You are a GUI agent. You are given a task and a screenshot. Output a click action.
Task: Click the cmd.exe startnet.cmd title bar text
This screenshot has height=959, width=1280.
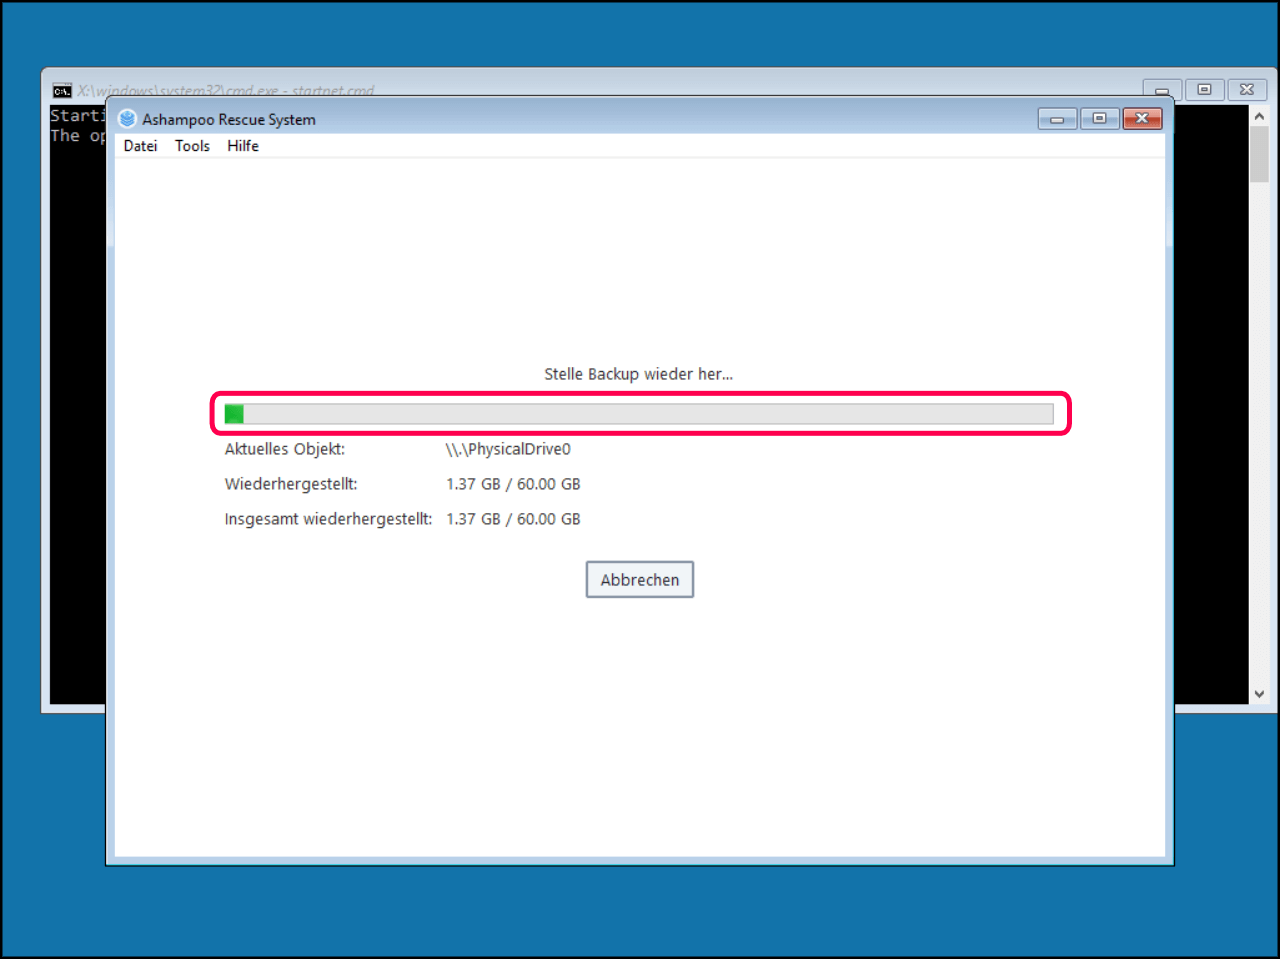coord(226,91)
